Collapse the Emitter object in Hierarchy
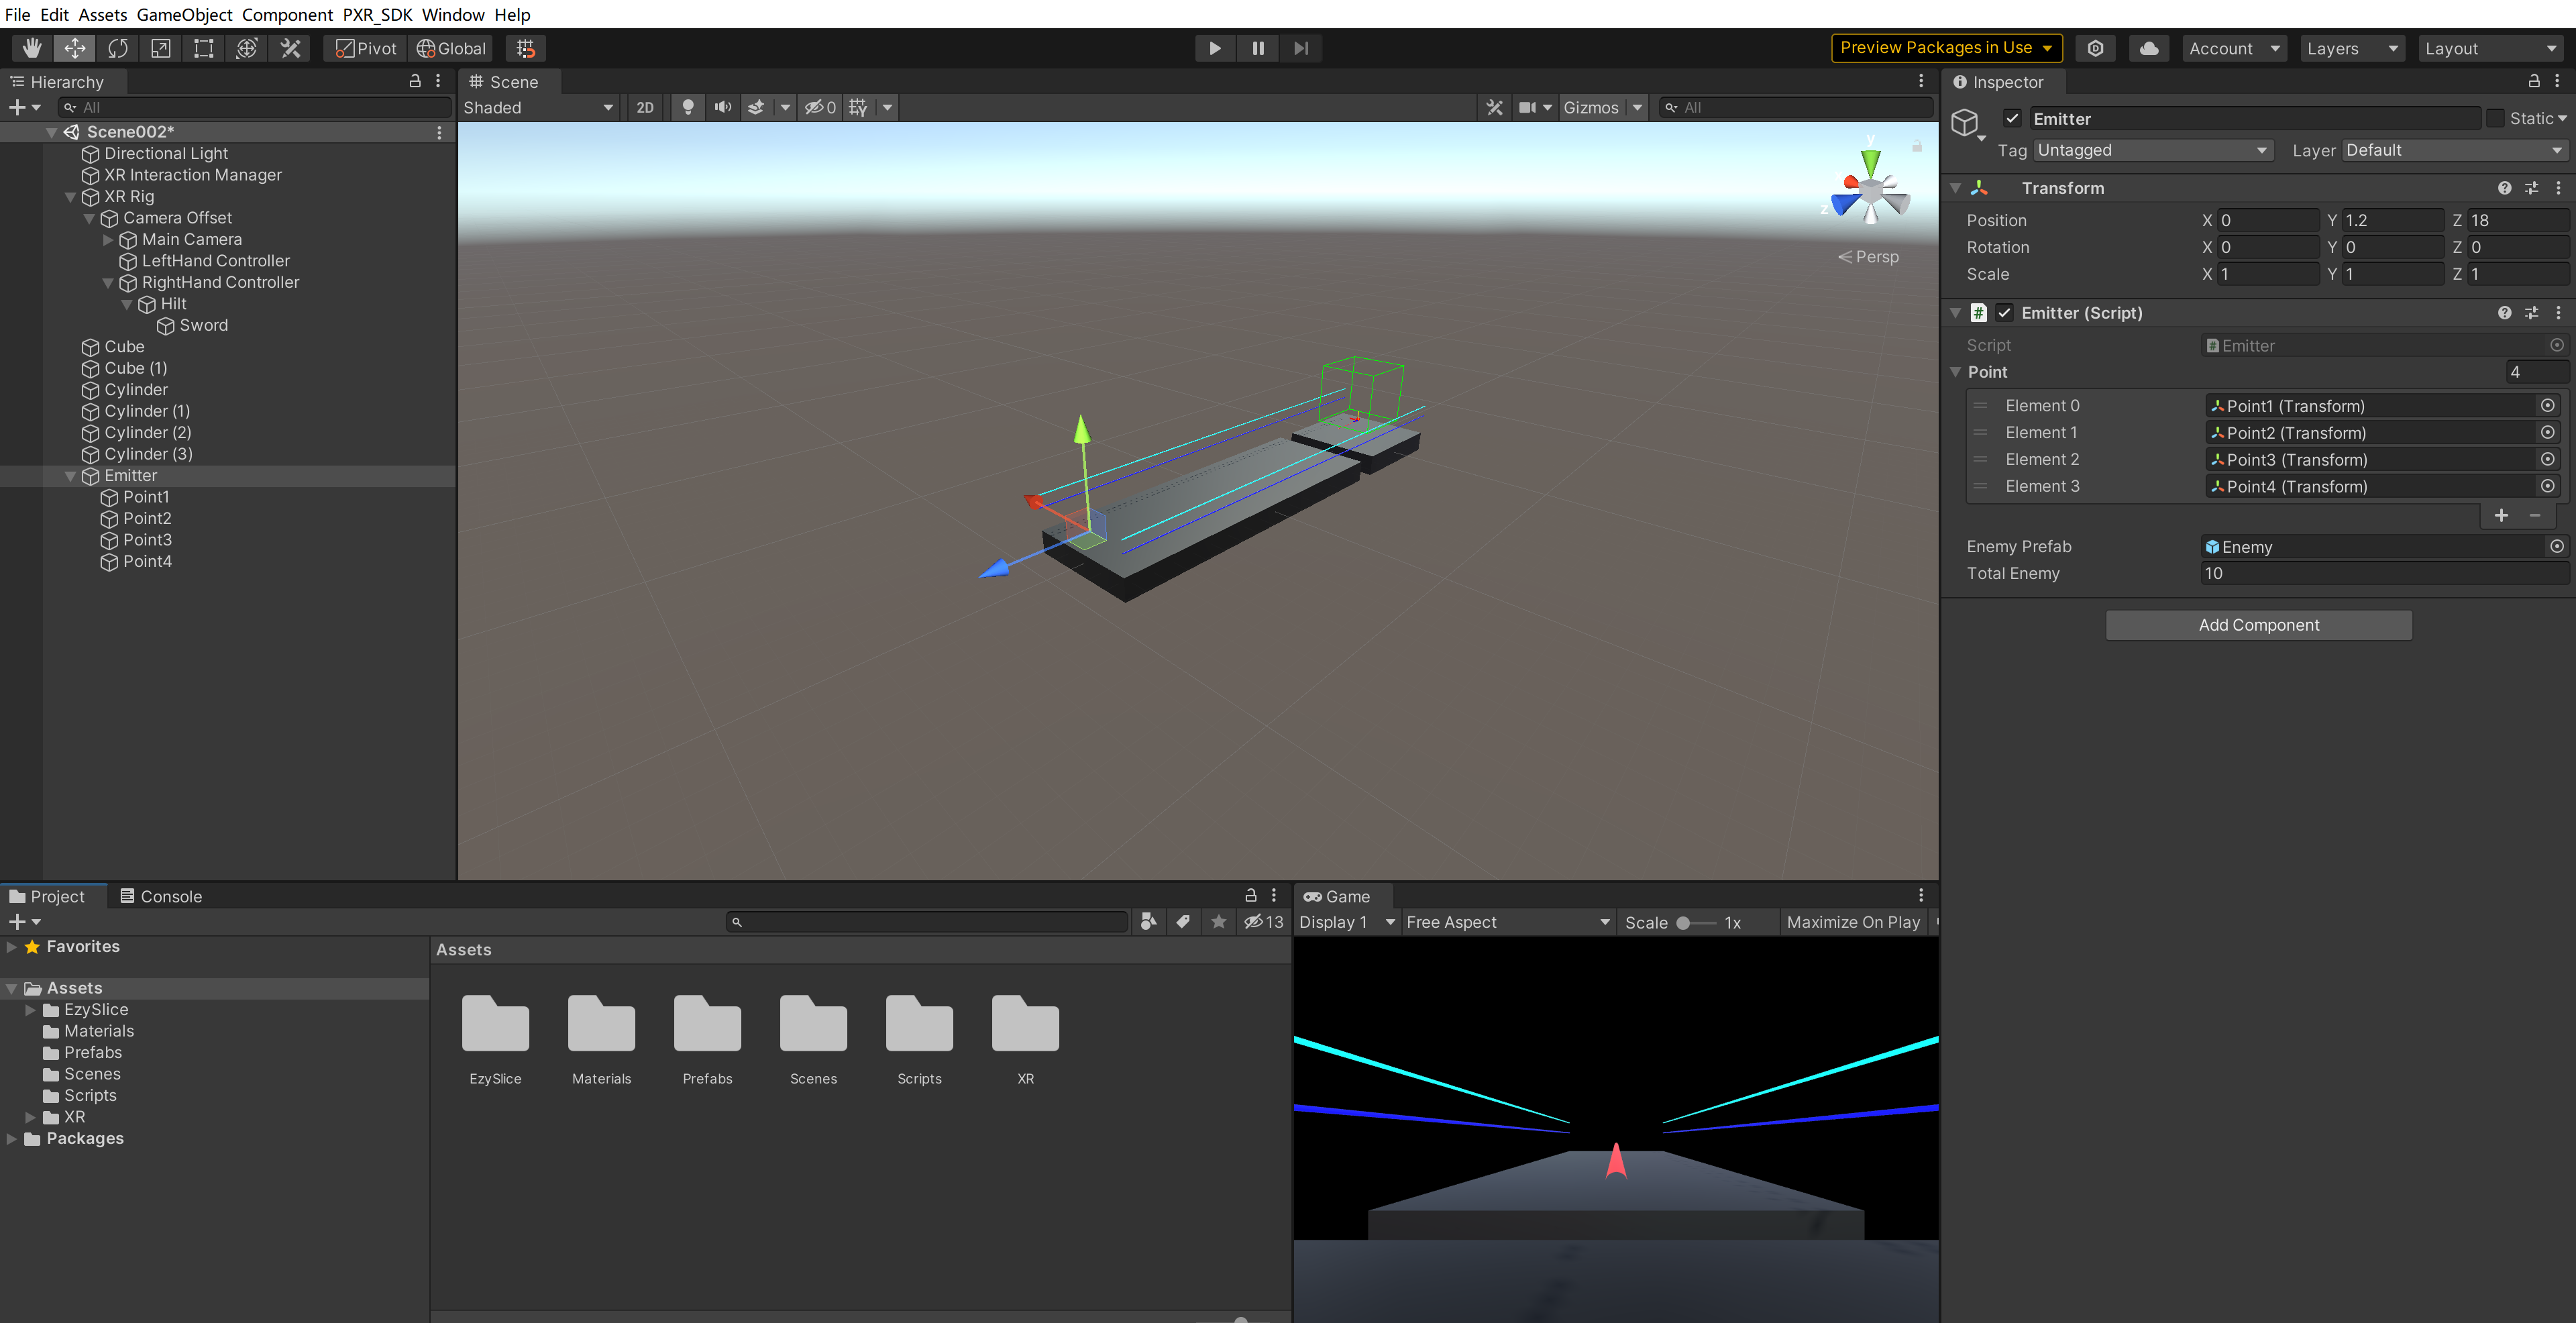2576x1323 pixels. (x=71, y=476)
